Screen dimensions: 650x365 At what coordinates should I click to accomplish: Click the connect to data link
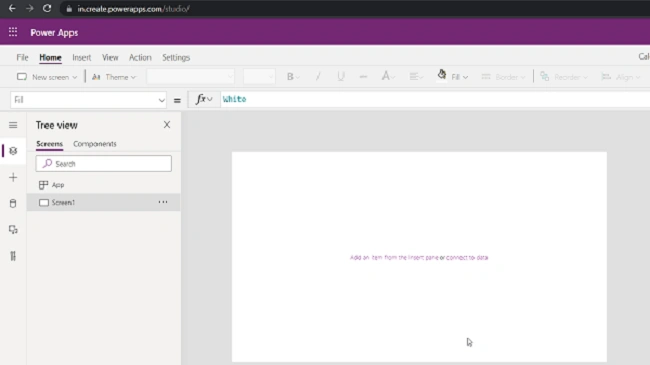[x=467, y=258]
